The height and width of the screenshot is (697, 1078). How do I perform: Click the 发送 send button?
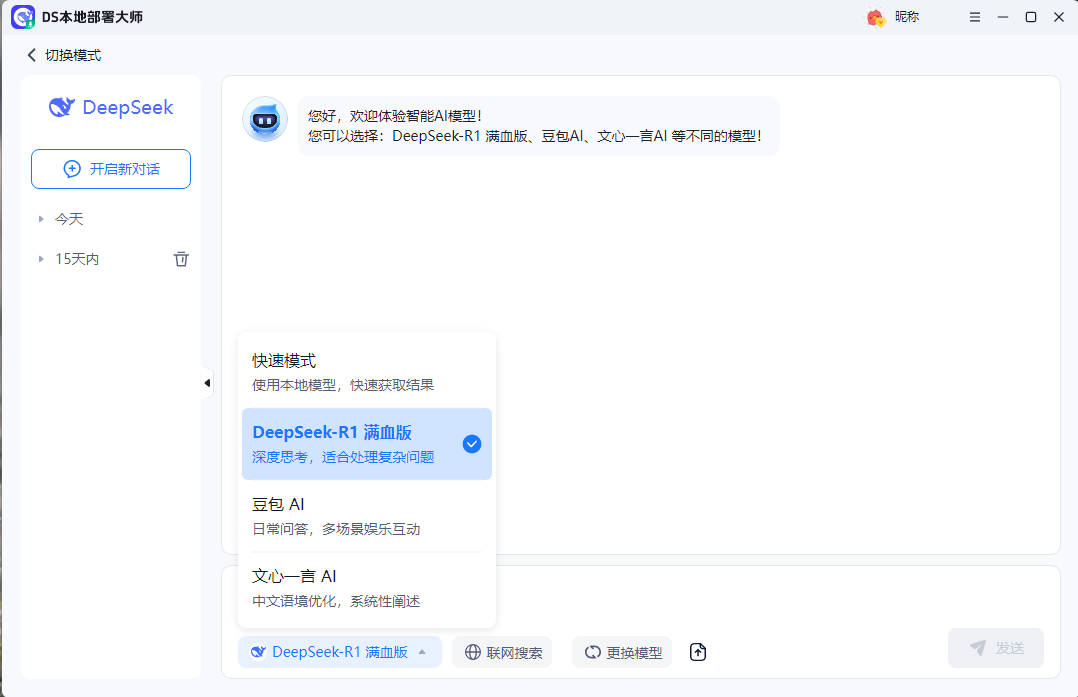tap(995, 648)
